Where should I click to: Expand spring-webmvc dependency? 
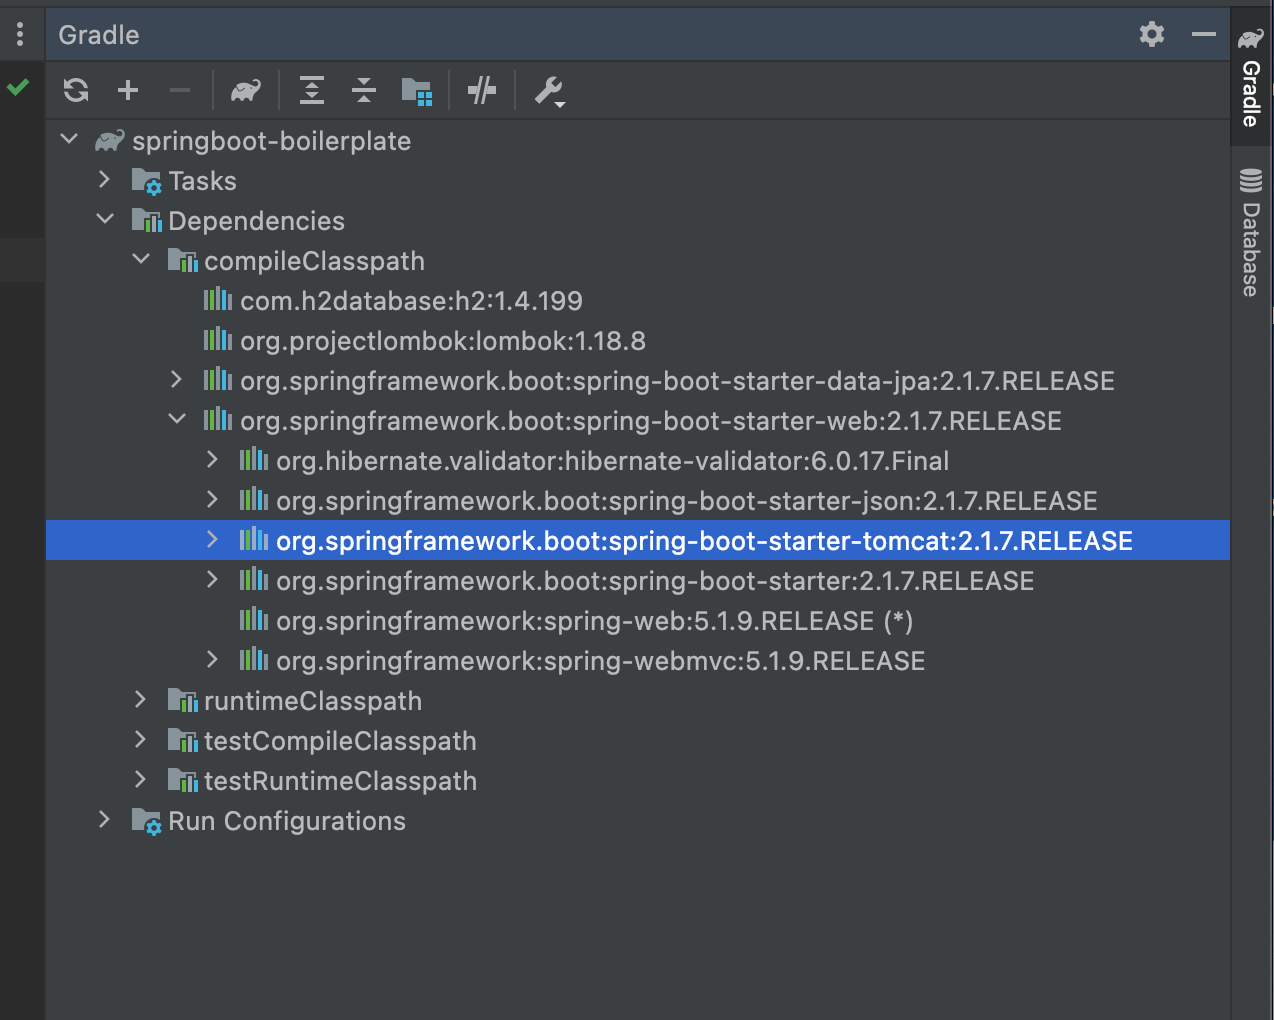(x=213, y=660)
